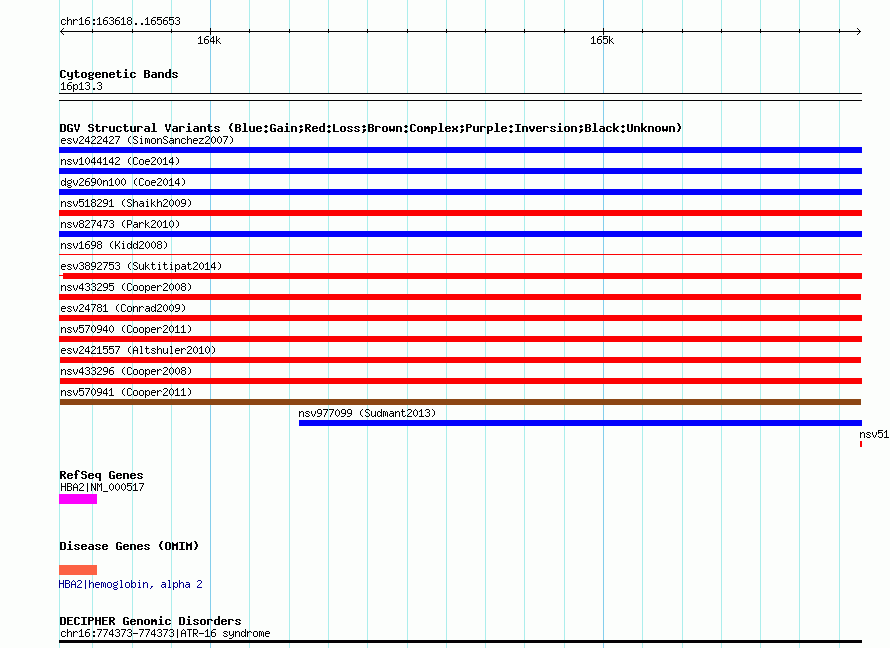
Task: Click the orange OMIM disease gene block
Action: tap(78, 570)
